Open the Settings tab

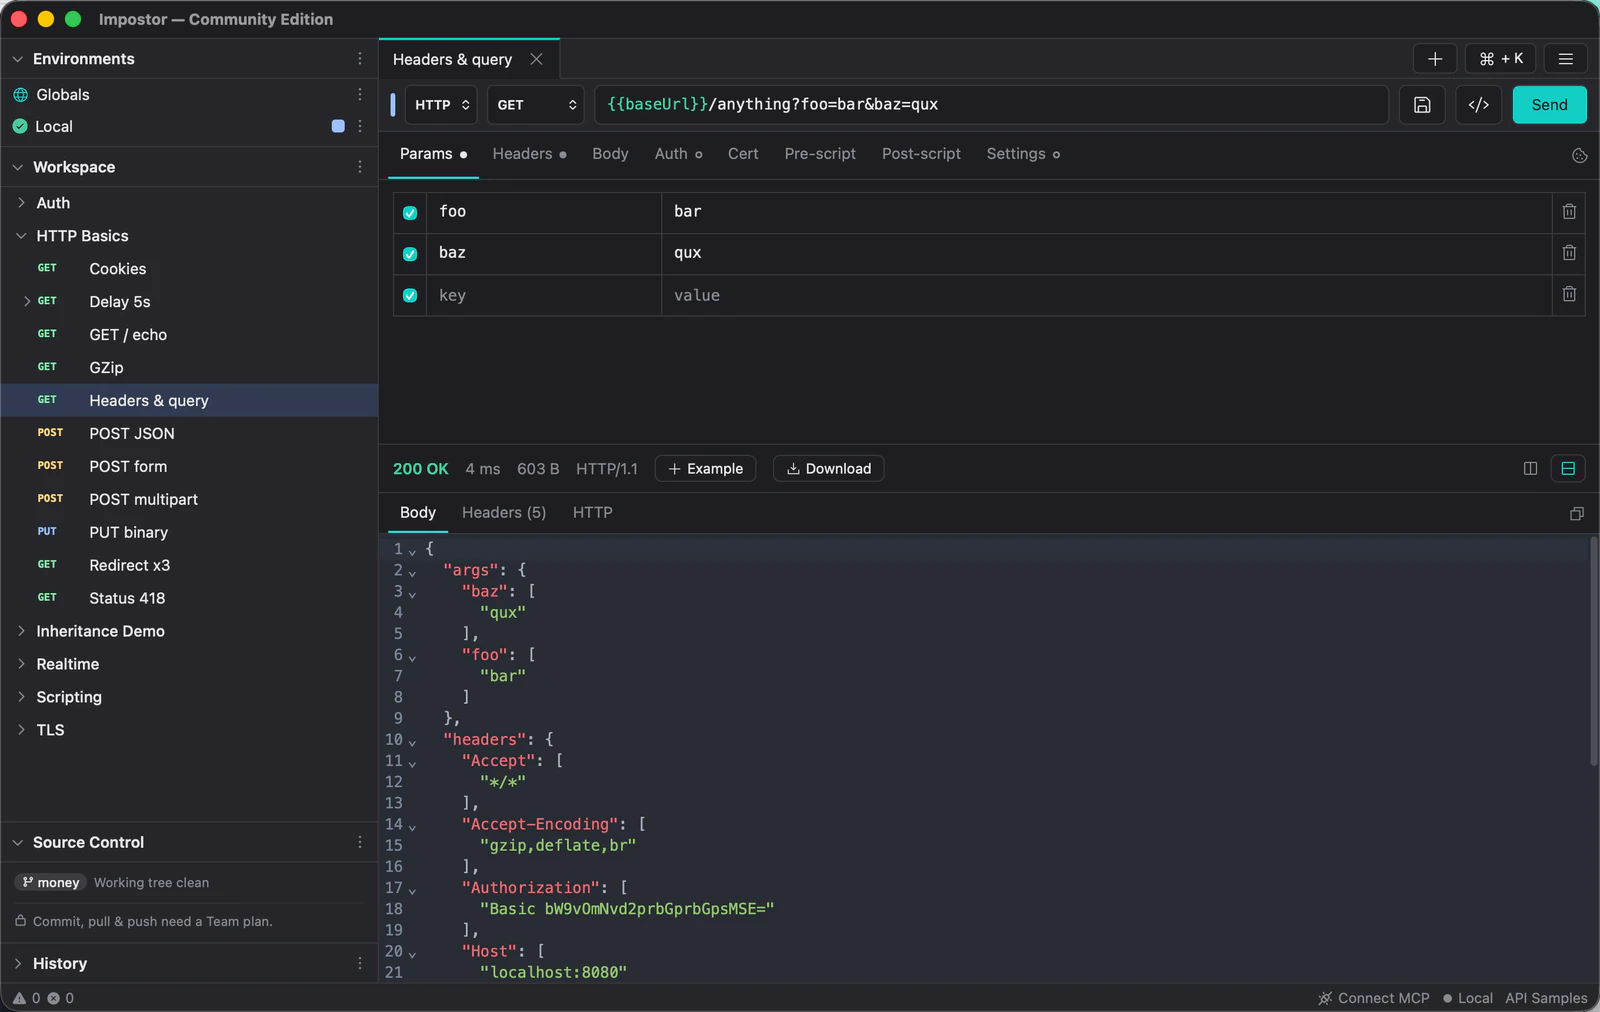tap(1023, 154)
